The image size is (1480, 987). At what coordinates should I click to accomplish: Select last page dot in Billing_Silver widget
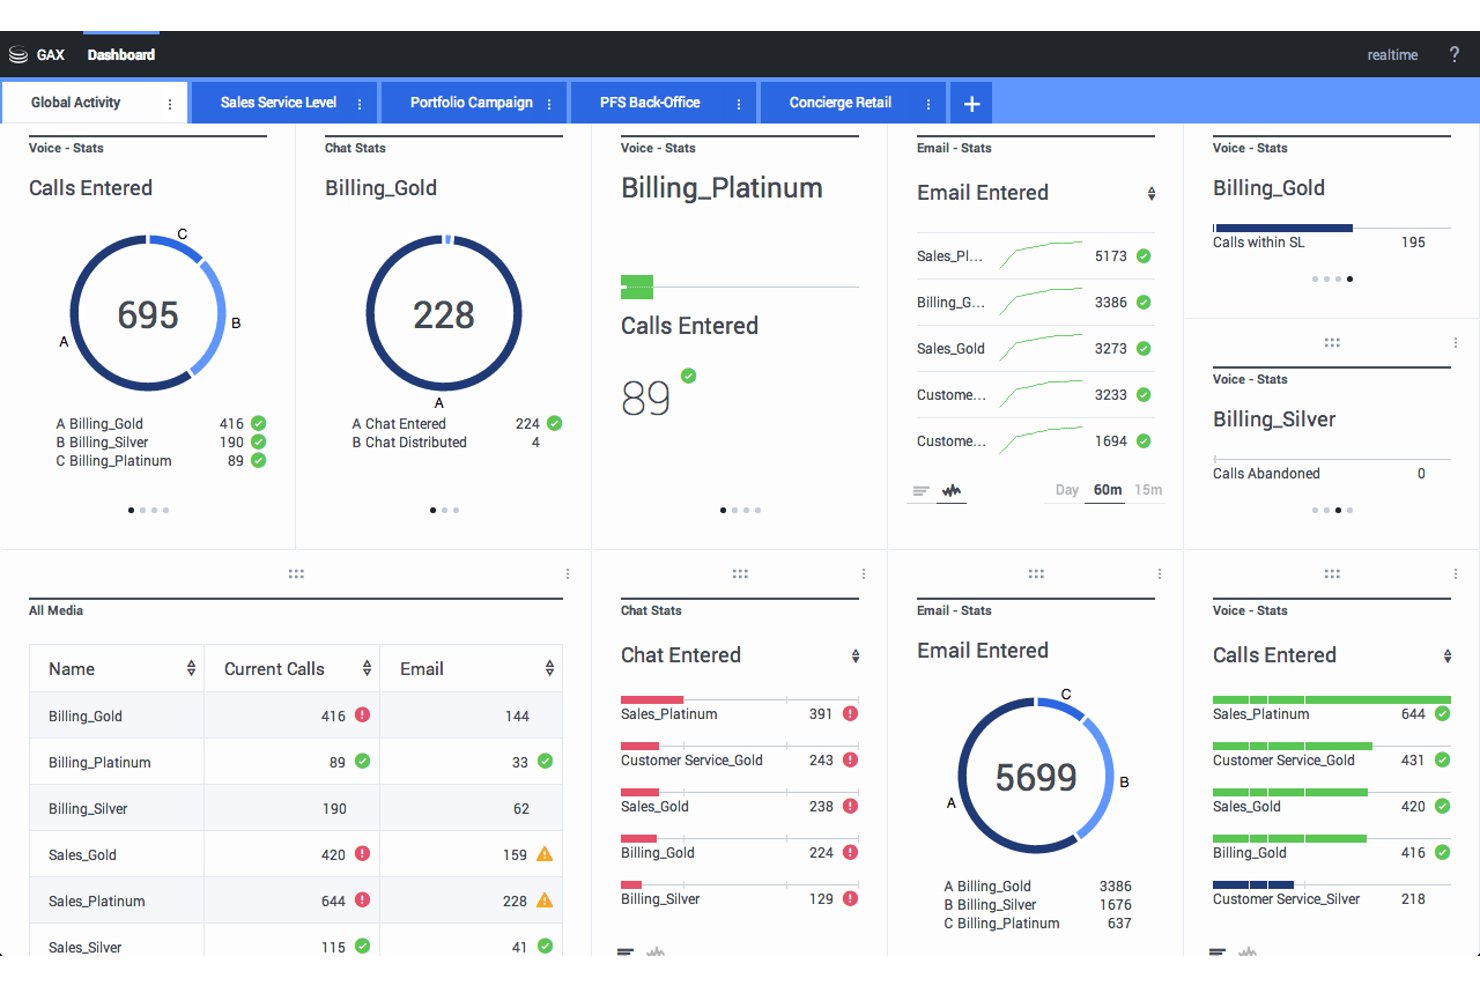point(1350,510)
